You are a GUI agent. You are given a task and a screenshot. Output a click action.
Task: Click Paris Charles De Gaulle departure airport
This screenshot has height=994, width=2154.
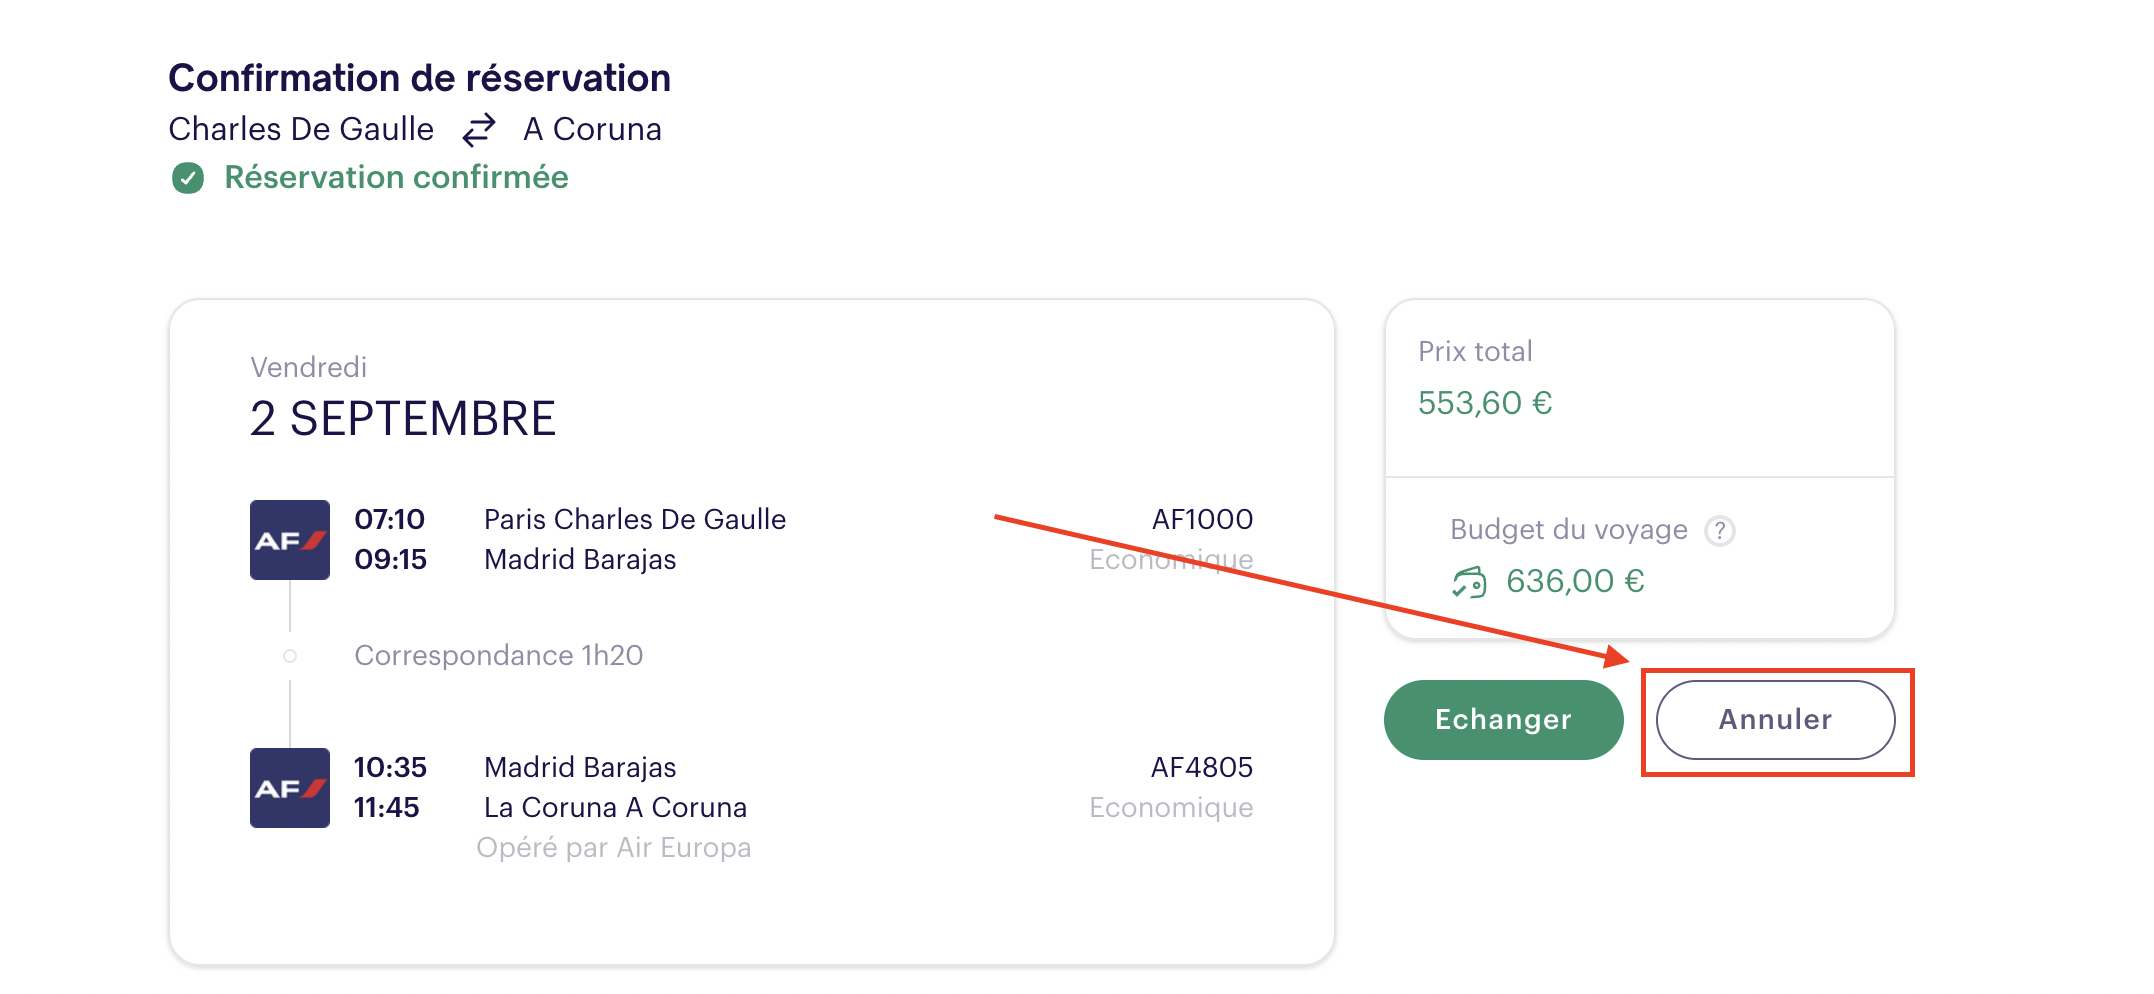(x=635, y=520)
